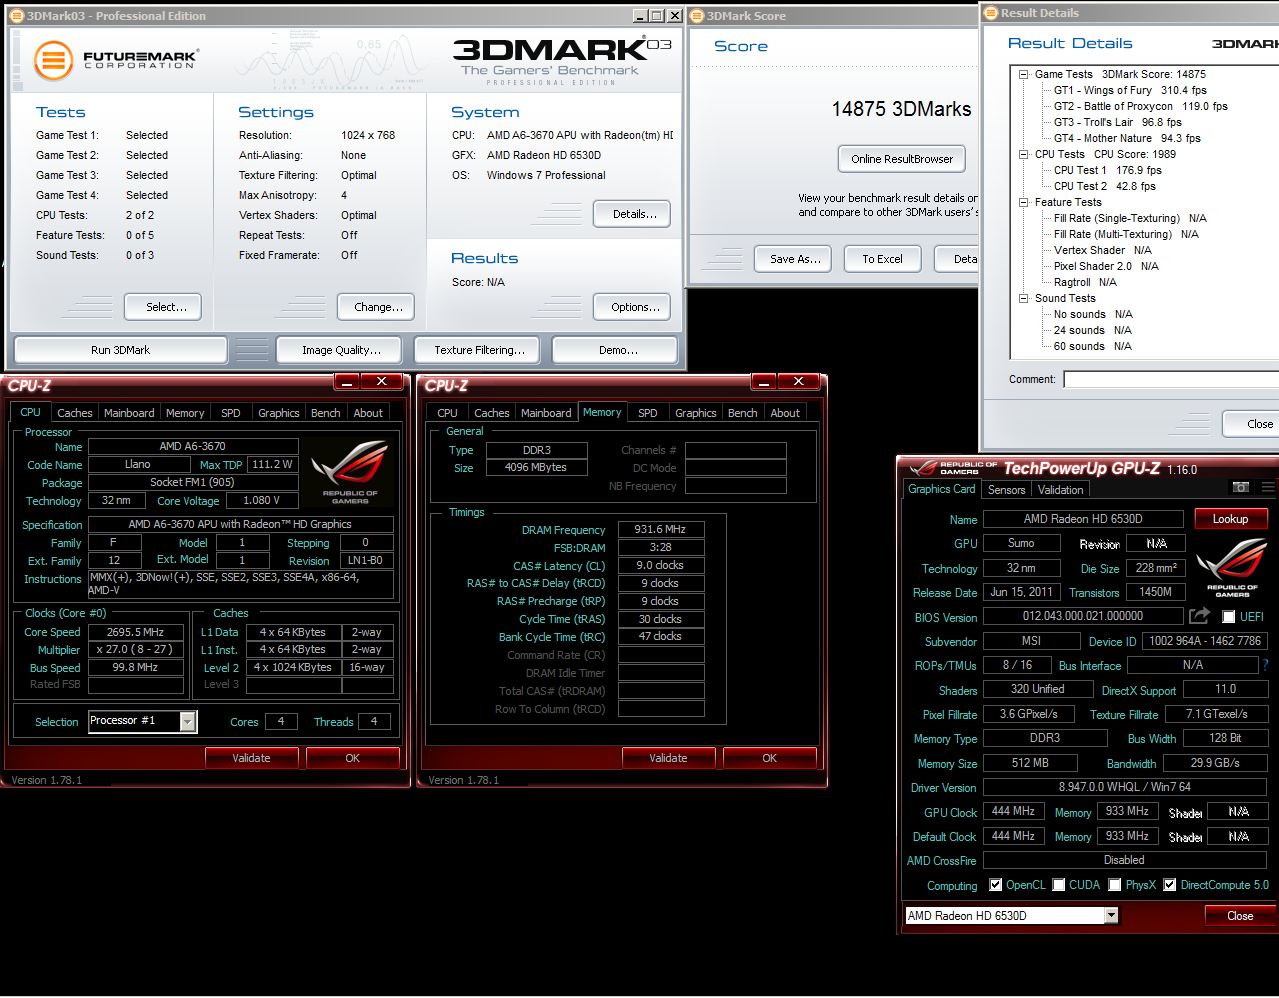Click the Futuremark Corporation orange logo

(53, 60)
